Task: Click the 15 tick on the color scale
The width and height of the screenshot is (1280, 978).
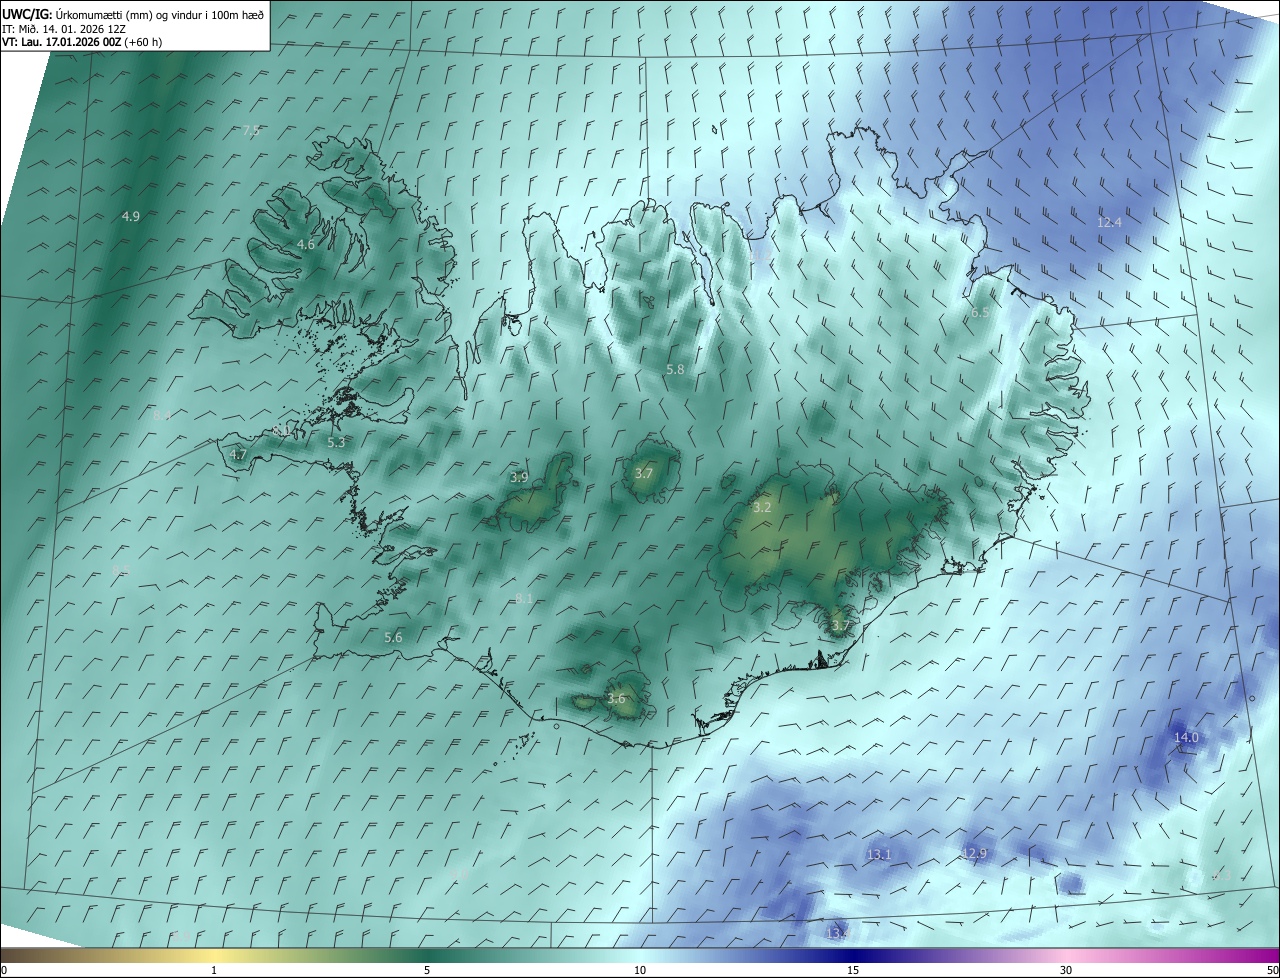Action: tap(853, 970)
